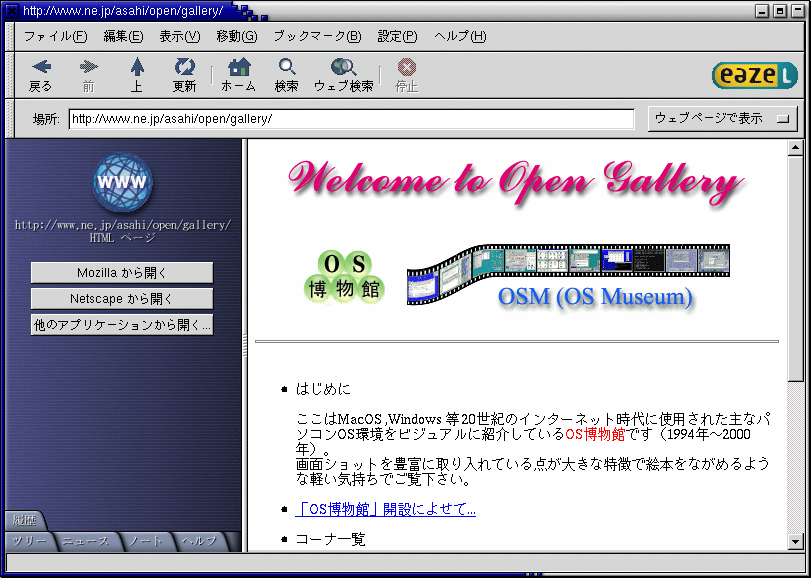811x578 pixels.
Task: Go to Home (ホーム) icon
Action: click(x=238, y=68)
